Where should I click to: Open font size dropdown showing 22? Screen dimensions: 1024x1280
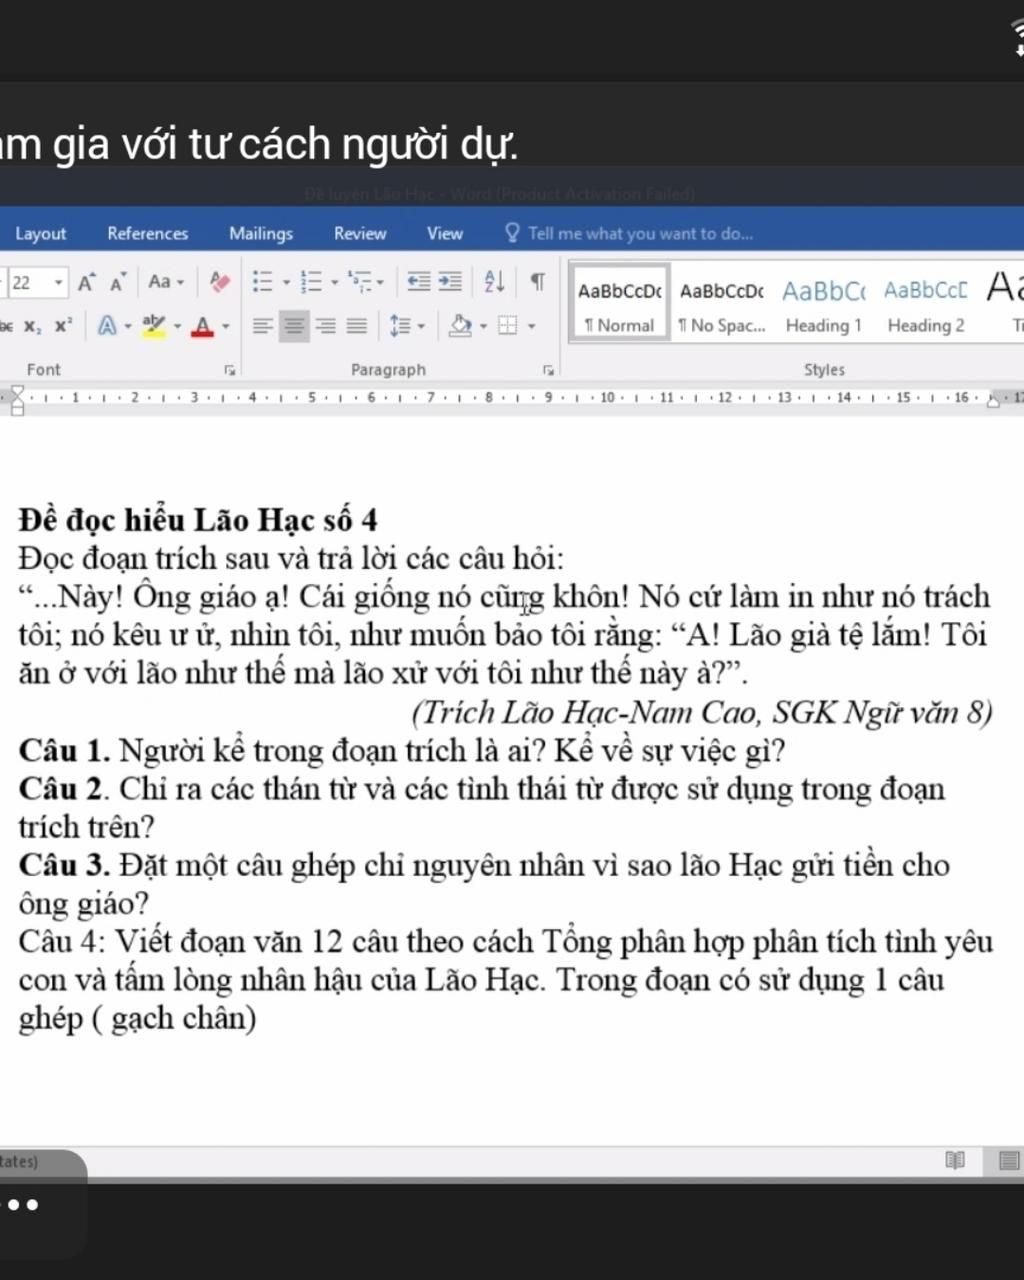click(x=58, y=283)
